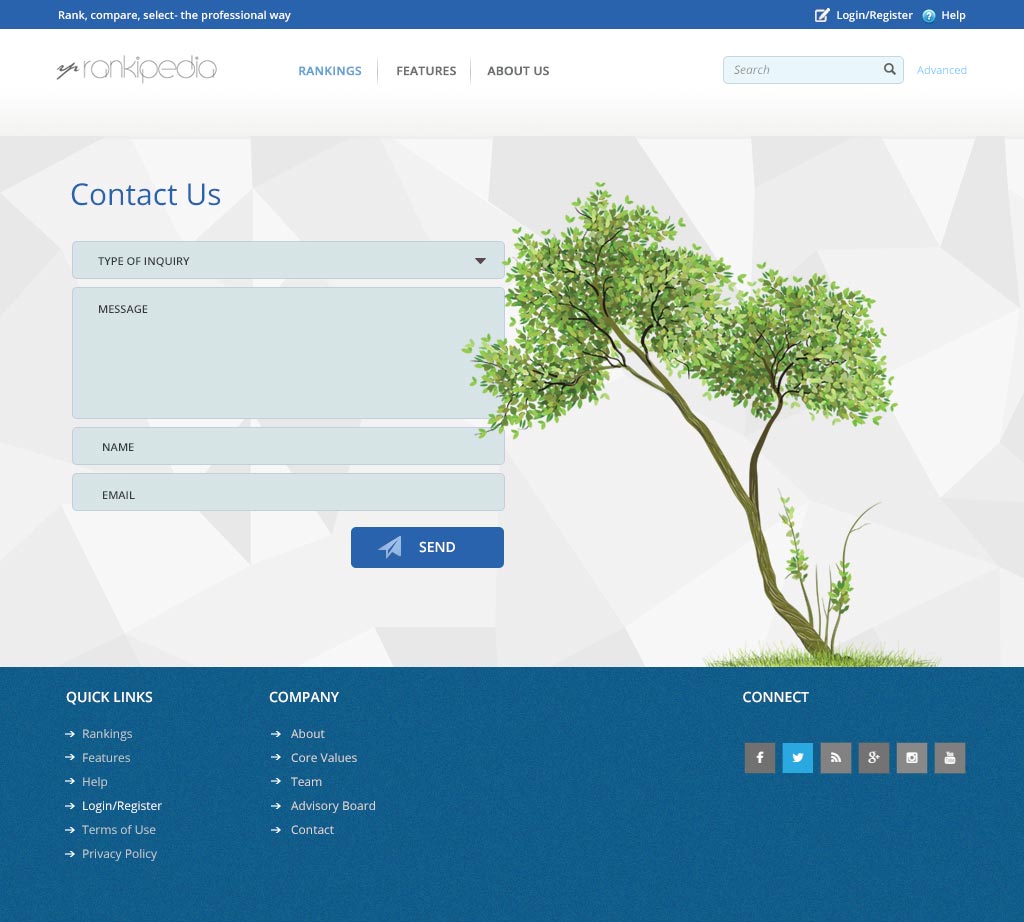Open the Terms of Use link
Image resolution: width=1024 pixels, height=922 pixels.
pyautogui.click(x=118, y=829)
